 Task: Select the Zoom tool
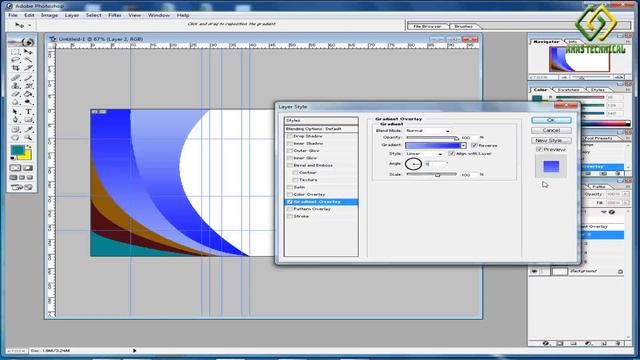tap(28, 138)
